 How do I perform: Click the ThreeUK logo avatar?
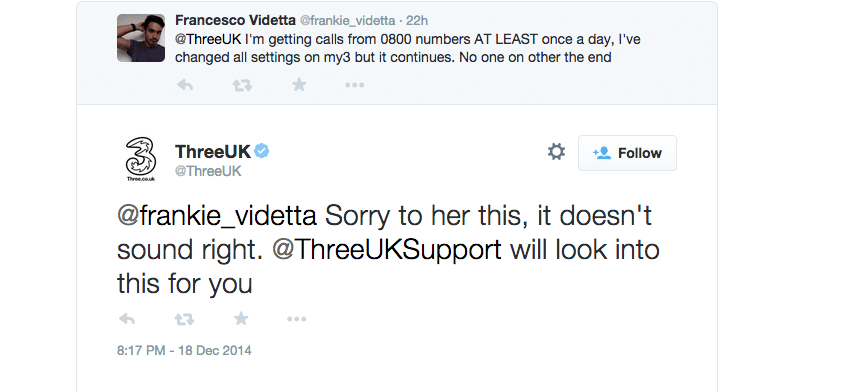[141, 158]
